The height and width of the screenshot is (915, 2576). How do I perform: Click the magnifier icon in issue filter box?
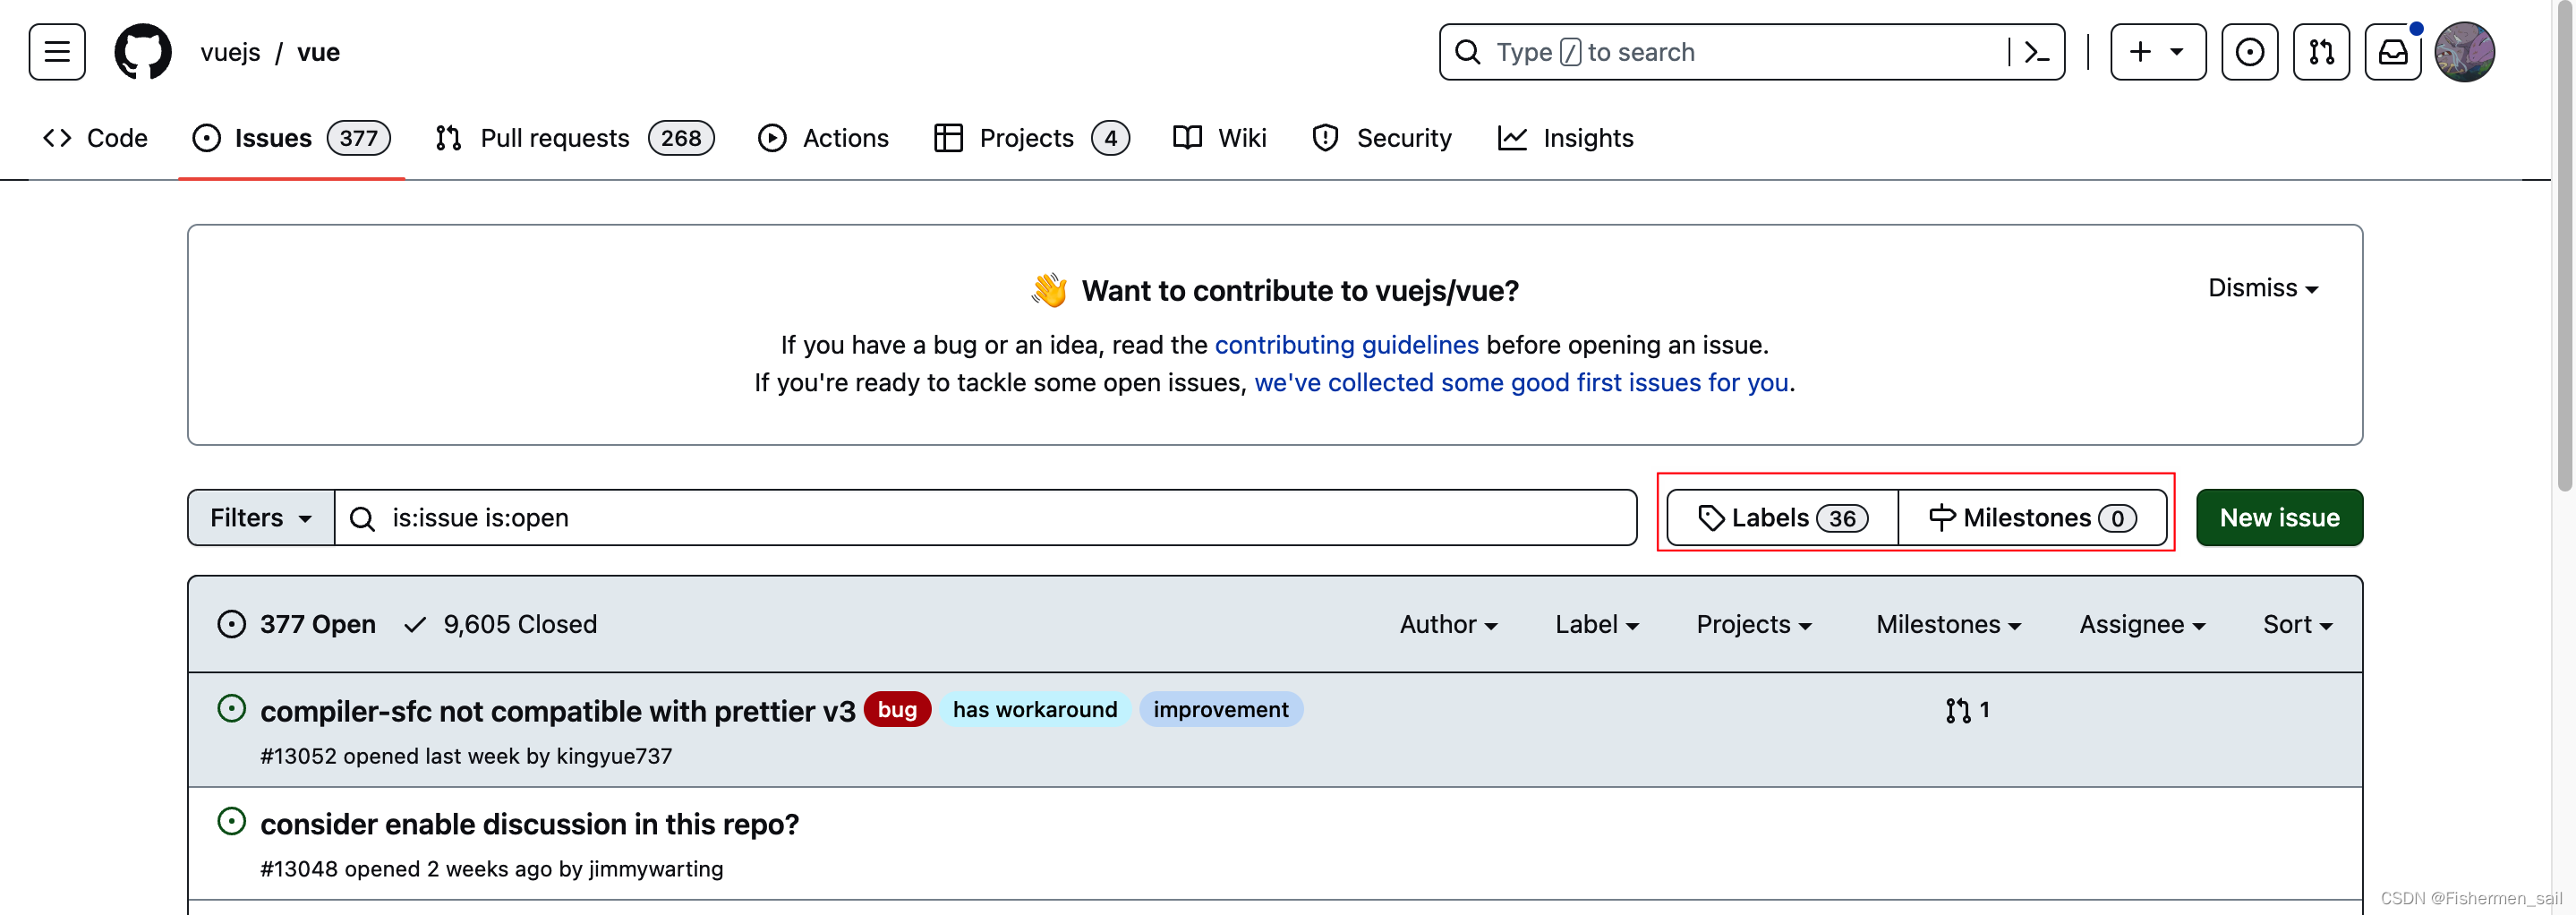pos(362,518)
